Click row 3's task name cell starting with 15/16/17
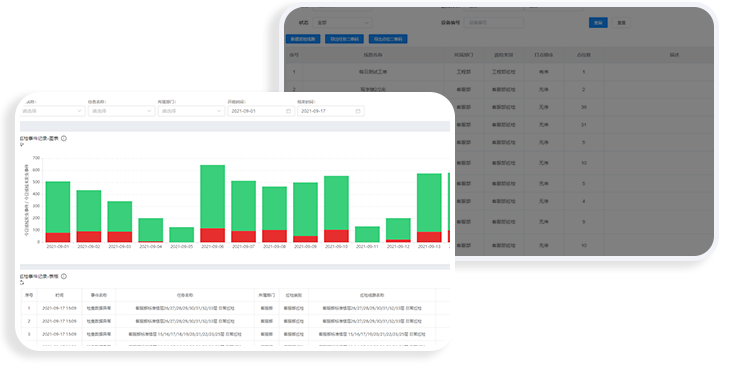The width and height of the screenshot is (730, 370). click(x=185, y=334)
